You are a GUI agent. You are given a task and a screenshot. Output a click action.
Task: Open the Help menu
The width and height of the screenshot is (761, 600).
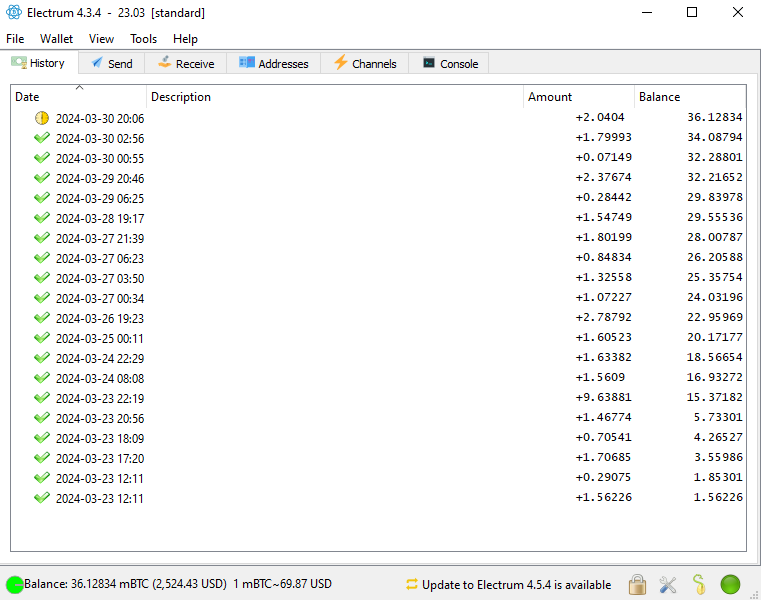185,39
